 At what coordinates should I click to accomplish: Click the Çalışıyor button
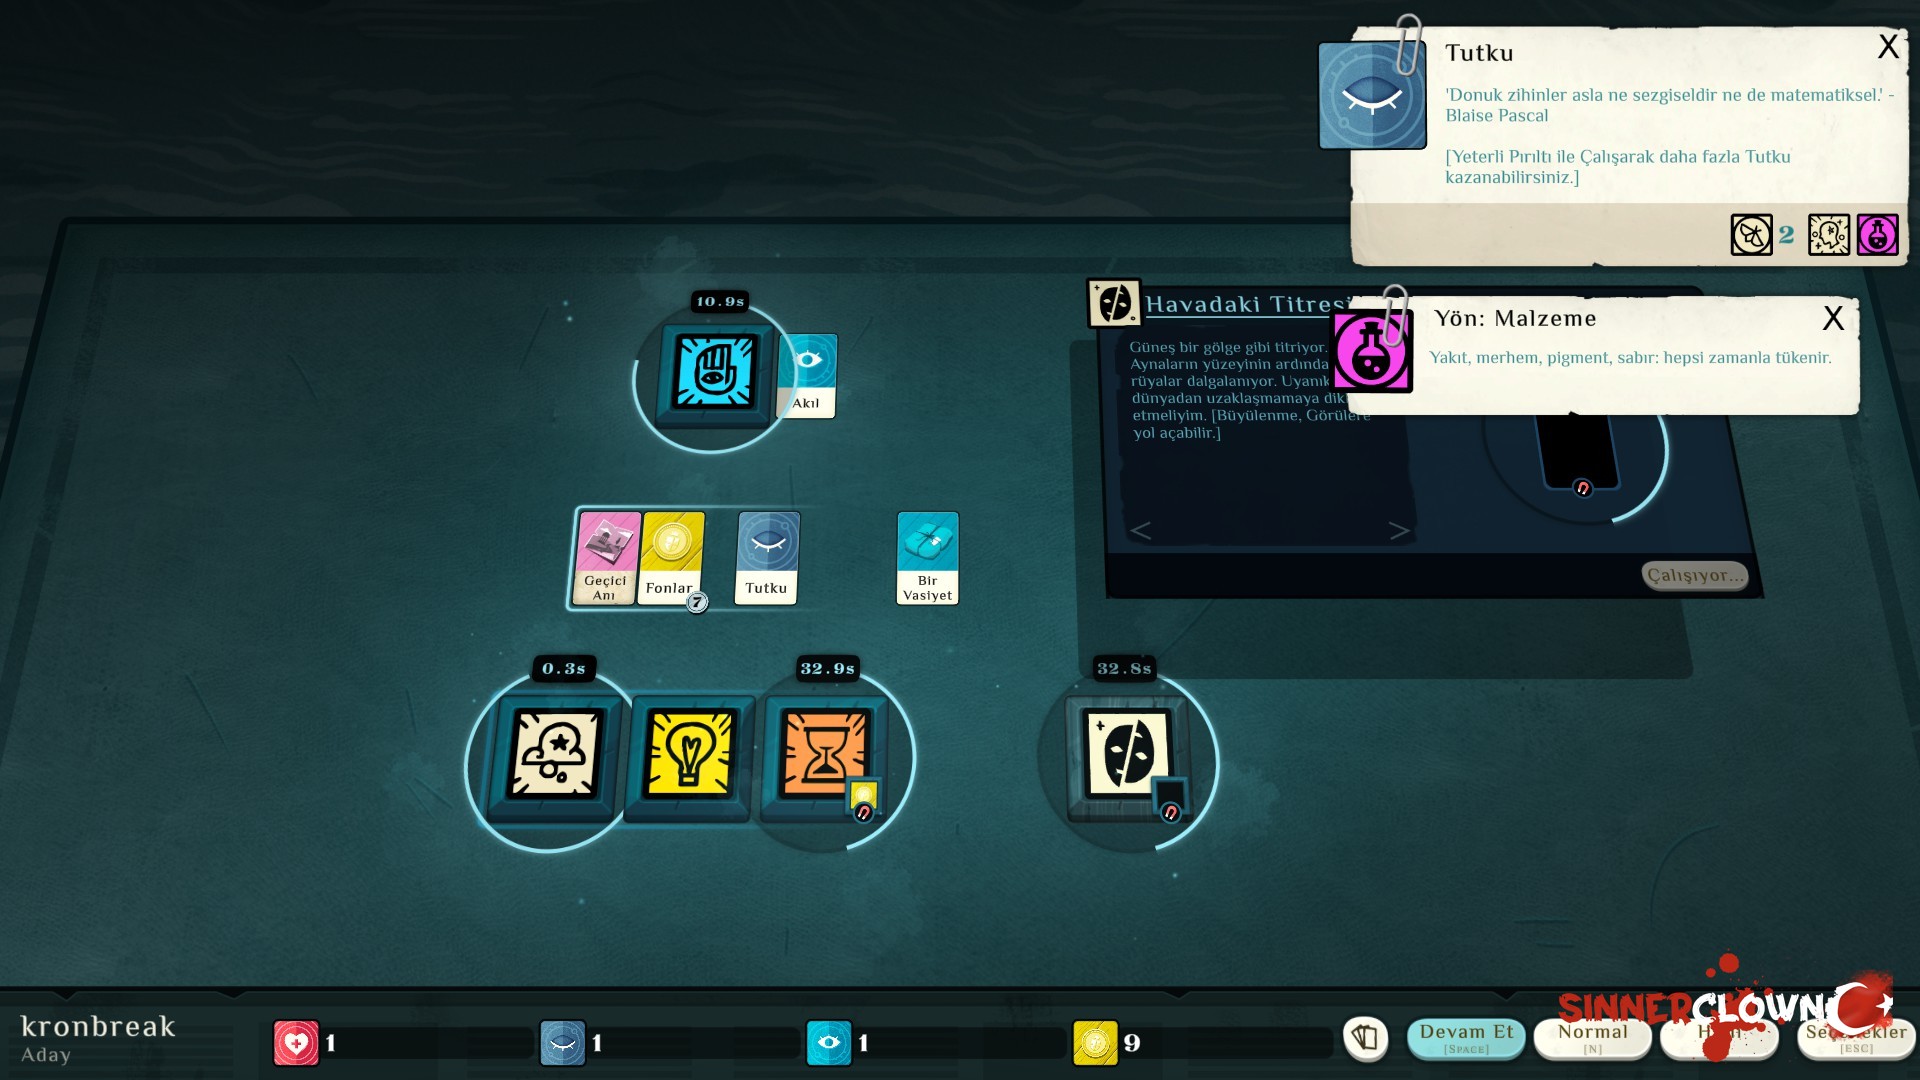point(1694,575)
